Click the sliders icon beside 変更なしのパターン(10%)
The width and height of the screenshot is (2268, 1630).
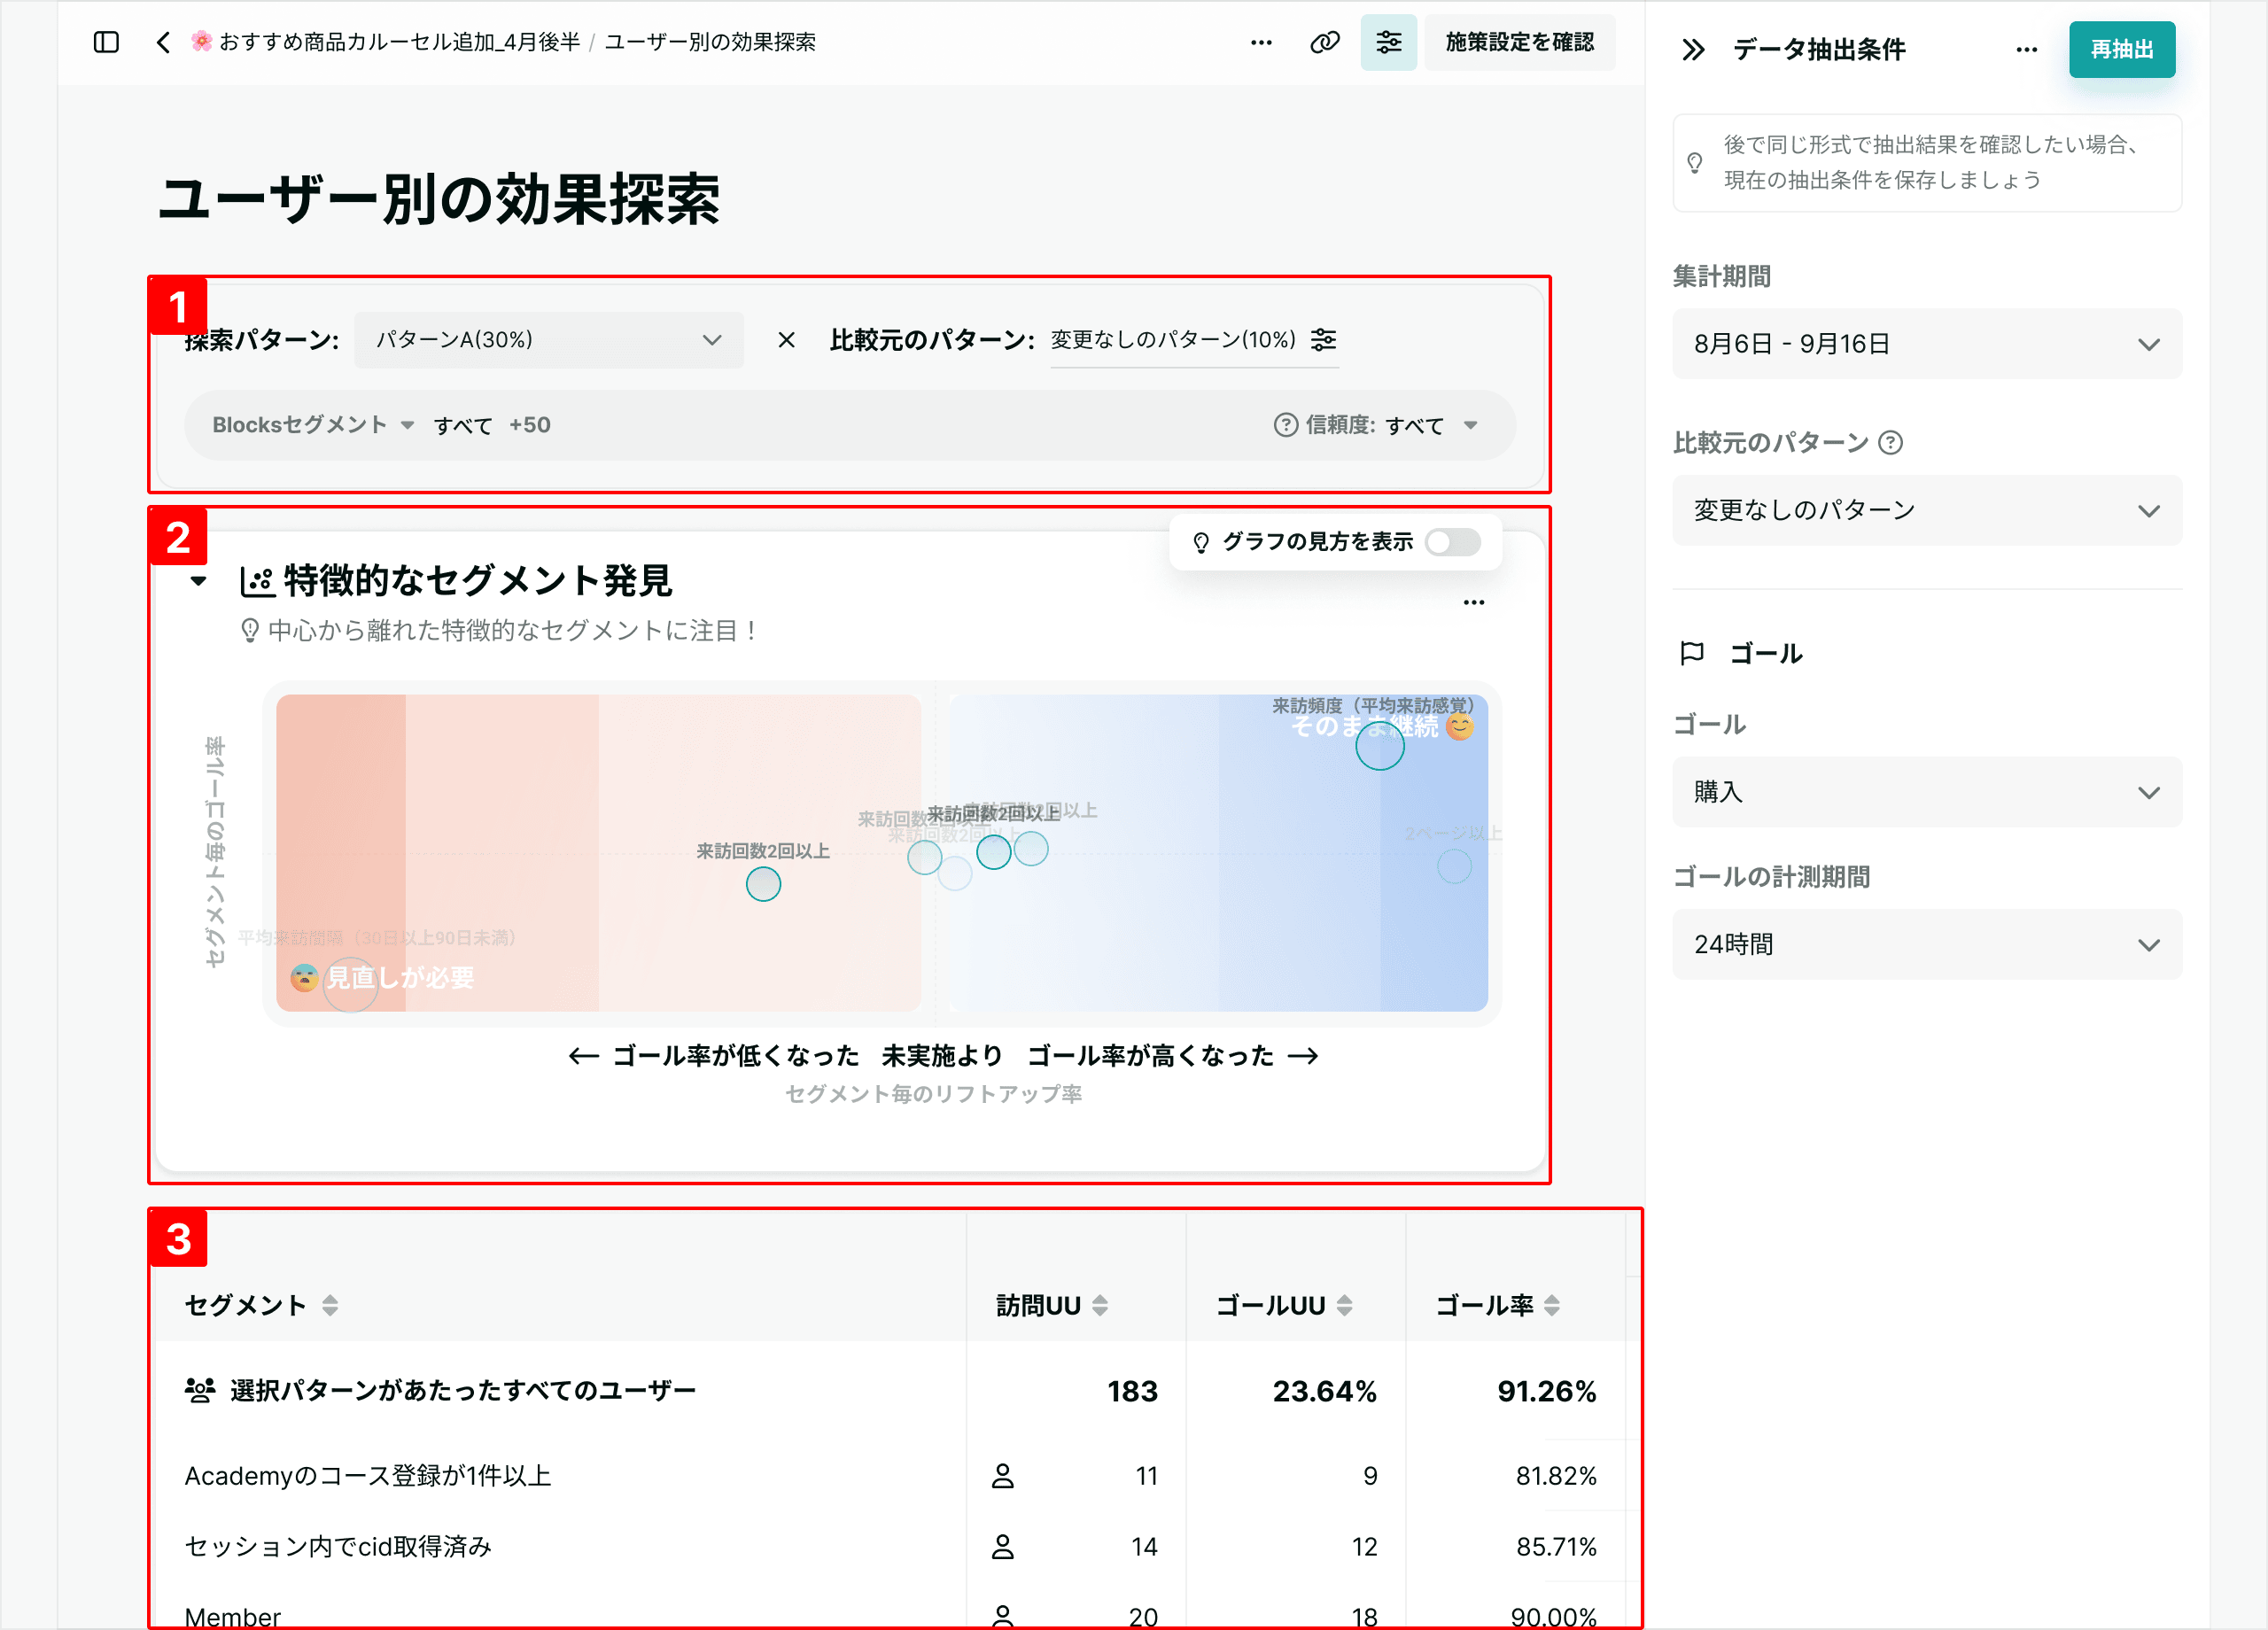[x=1323, y=340]
